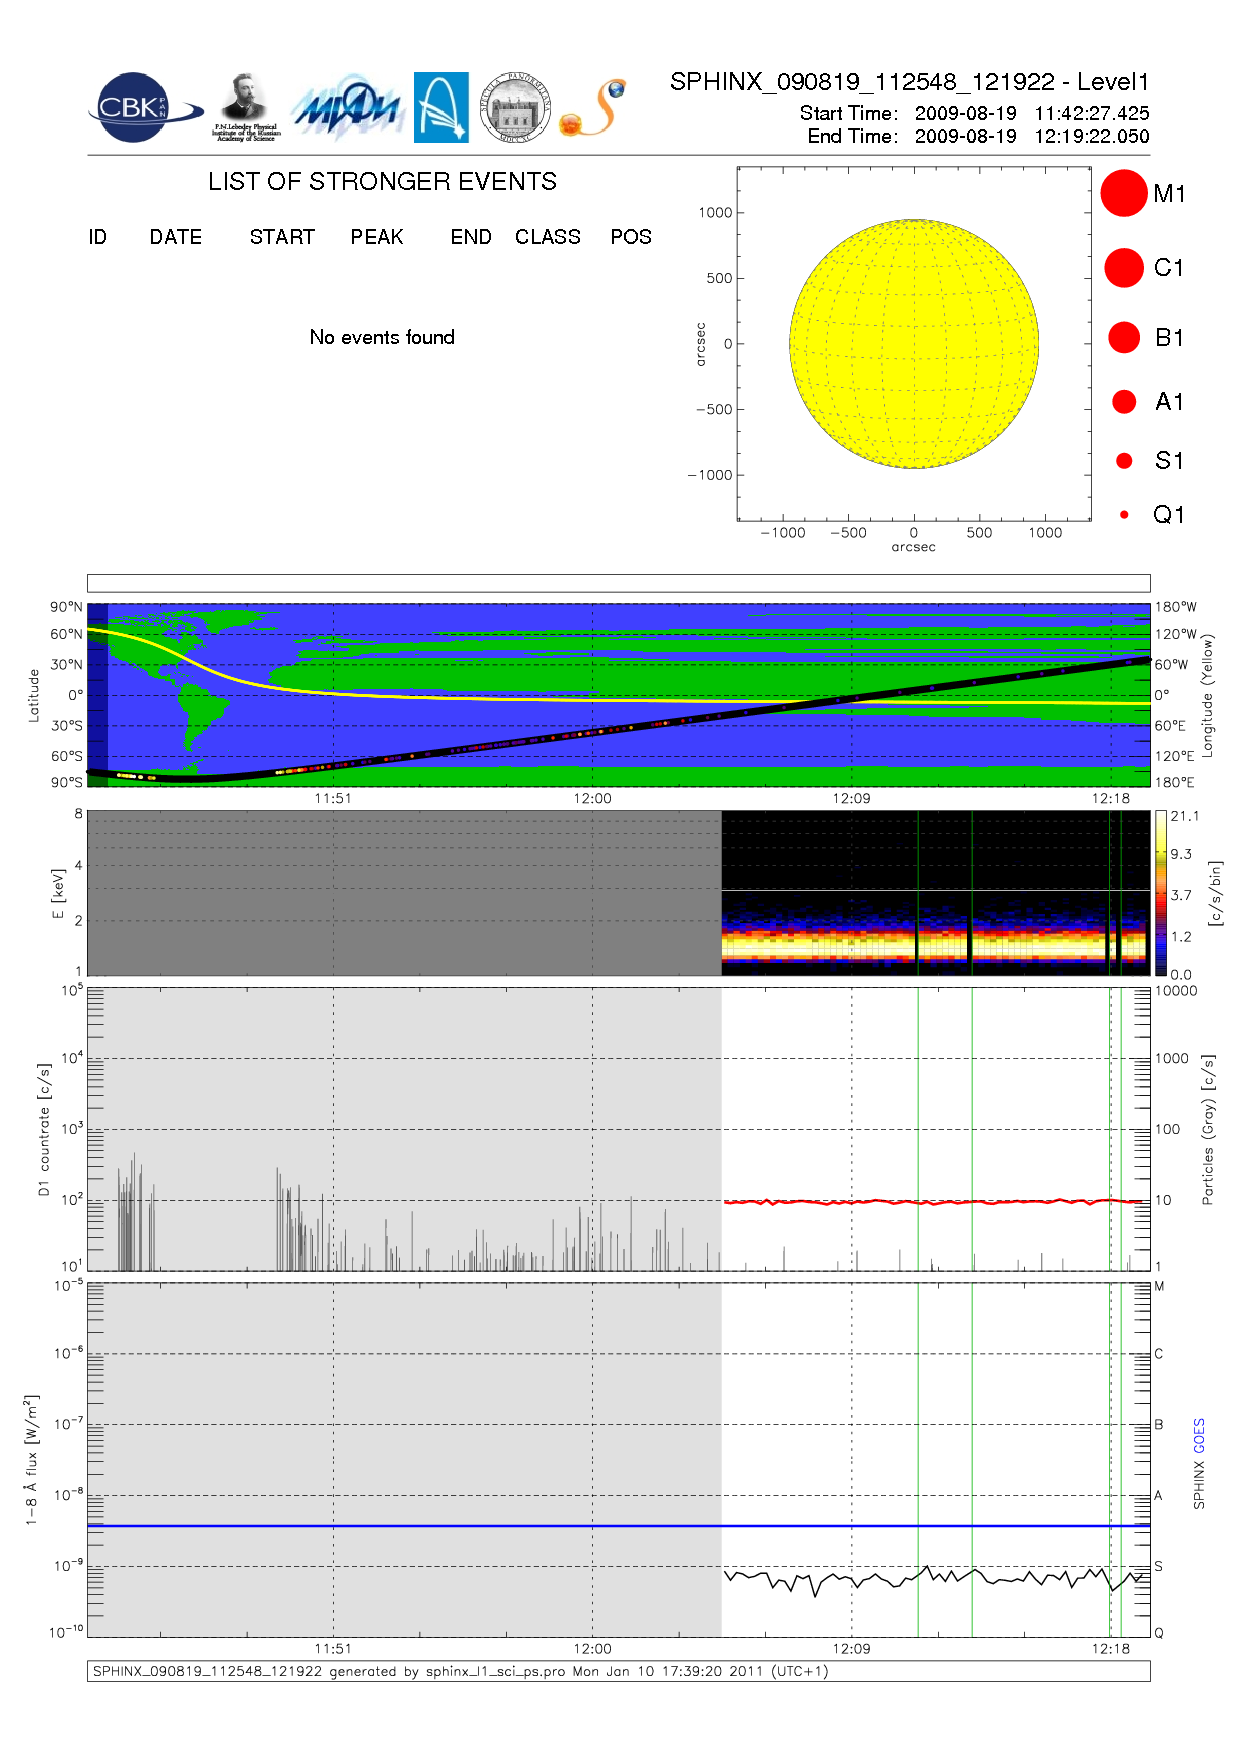
Task: Click the 'No events found' text
Action: 382,337
